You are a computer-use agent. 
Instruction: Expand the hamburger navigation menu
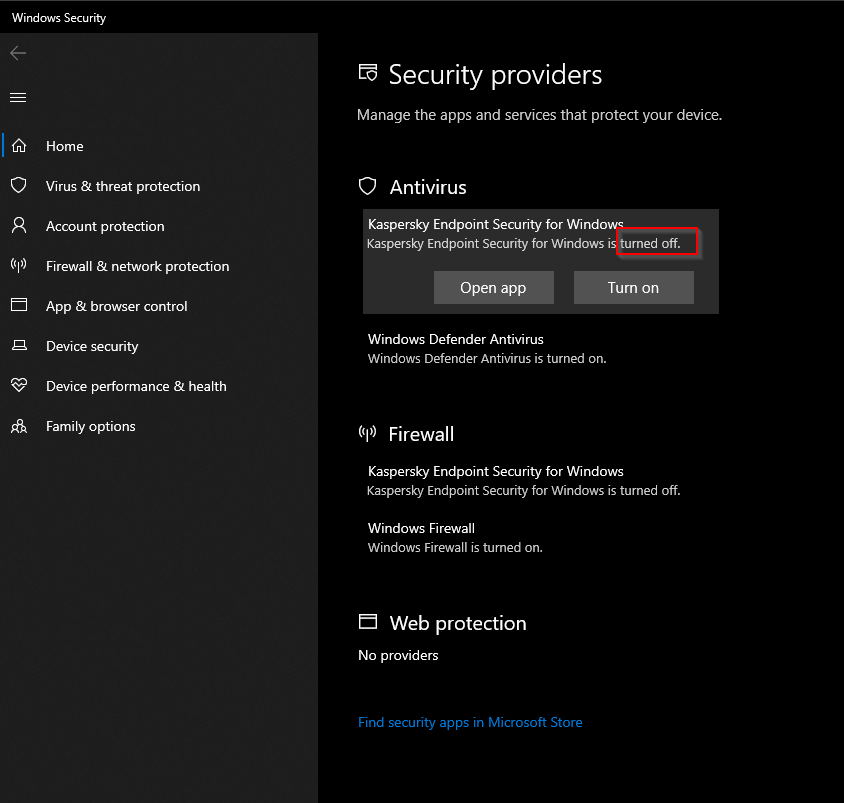point(18,97)
